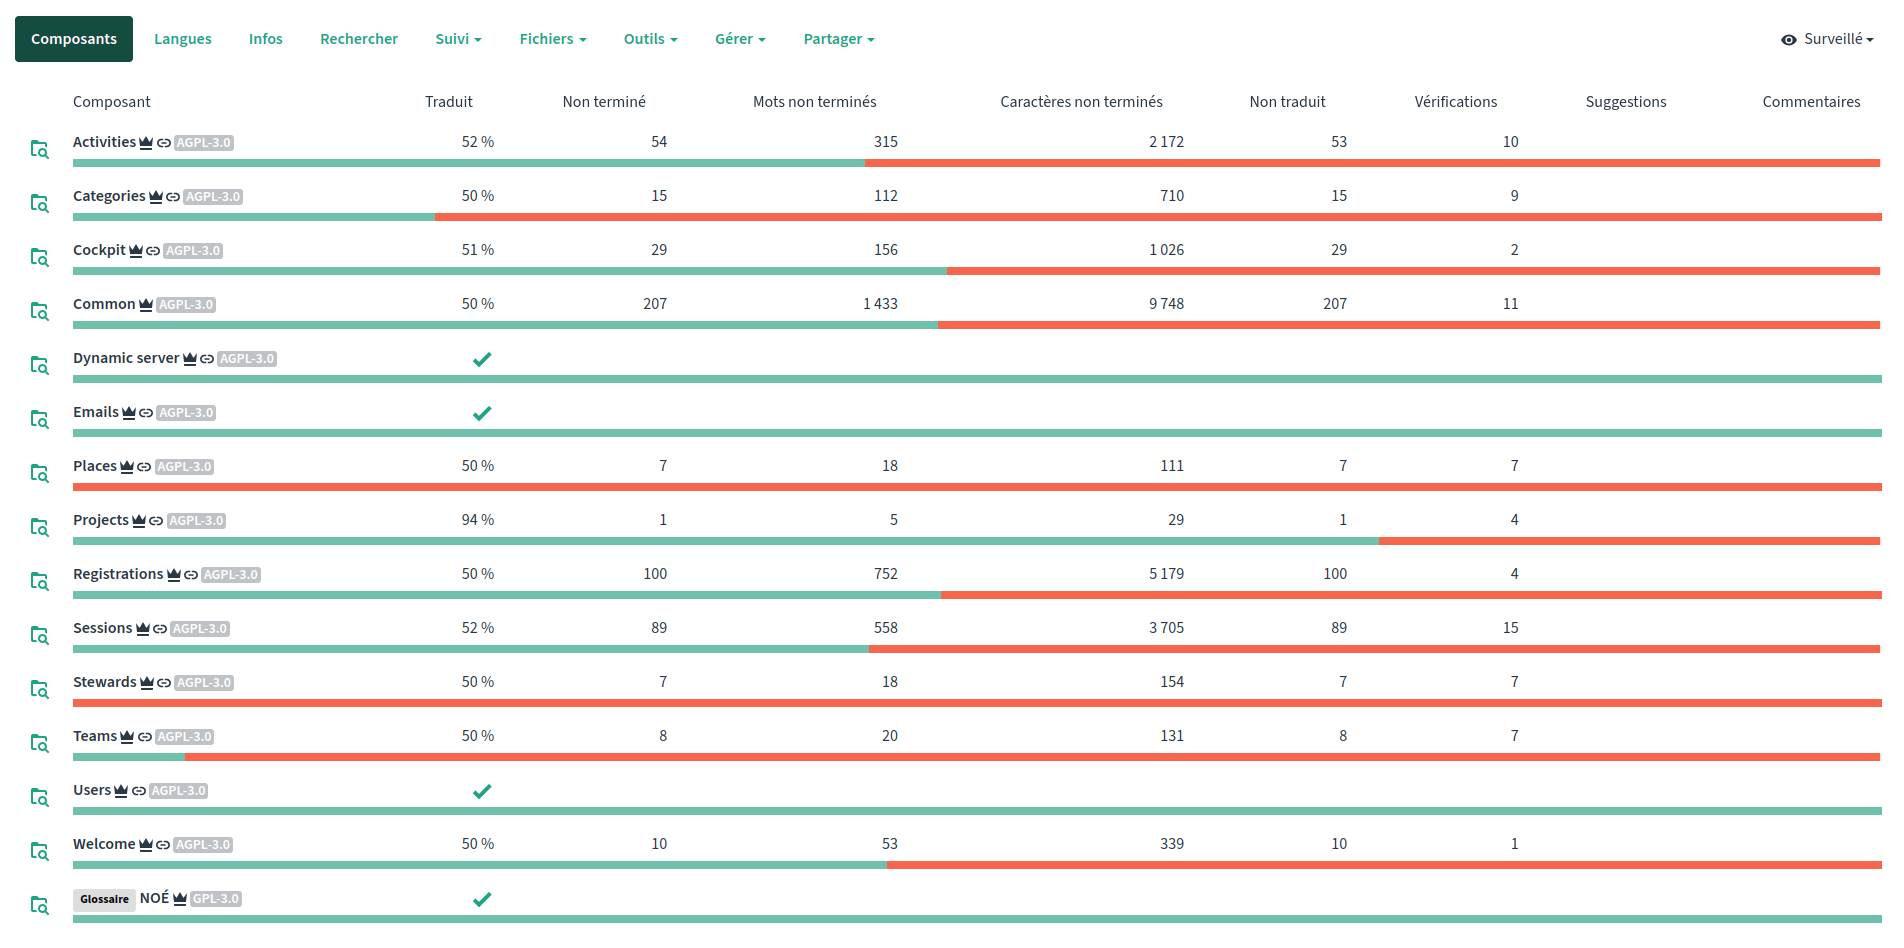Click the browse icon for NOÉ glossary
Screen dimensions: 1904x948
39,905
